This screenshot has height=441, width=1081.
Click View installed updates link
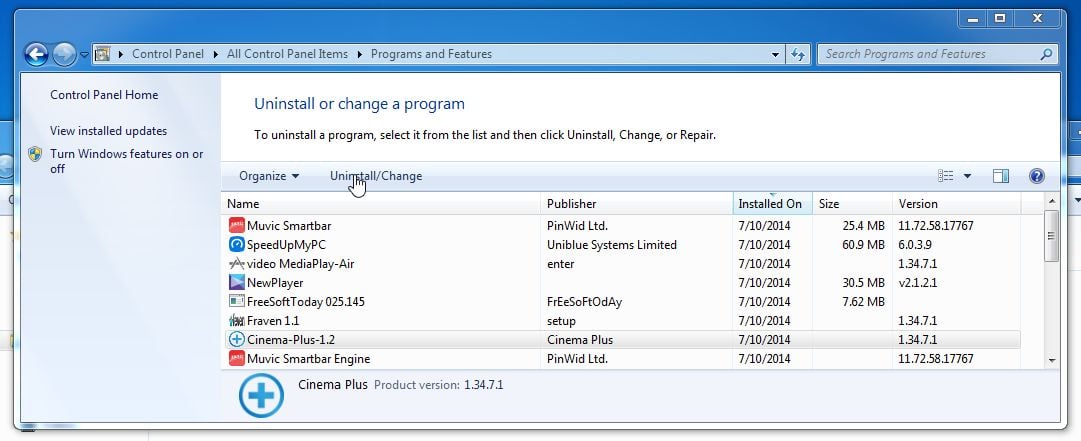click(x=108, y=131)
